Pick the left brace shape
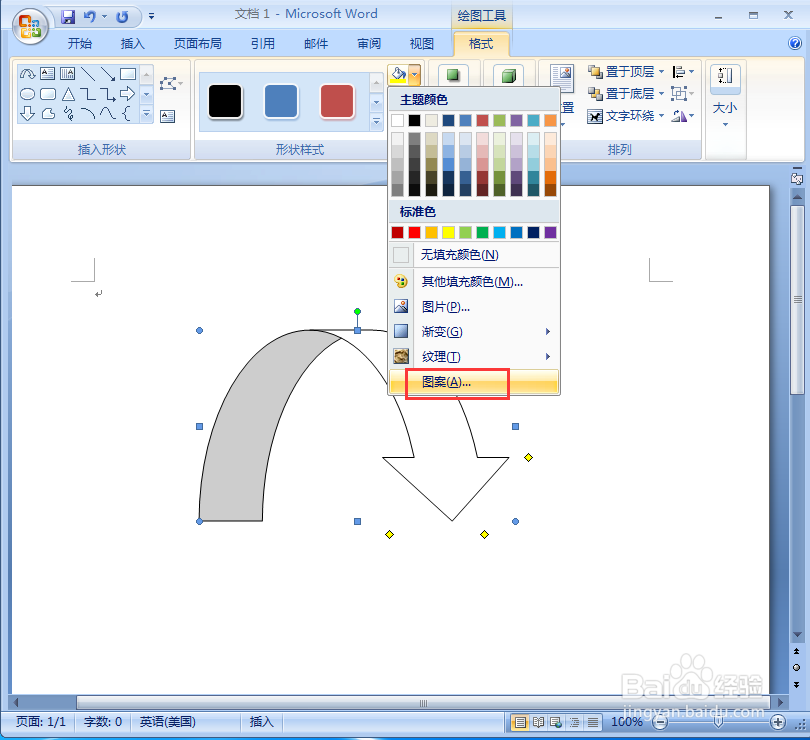 [127, 113]
